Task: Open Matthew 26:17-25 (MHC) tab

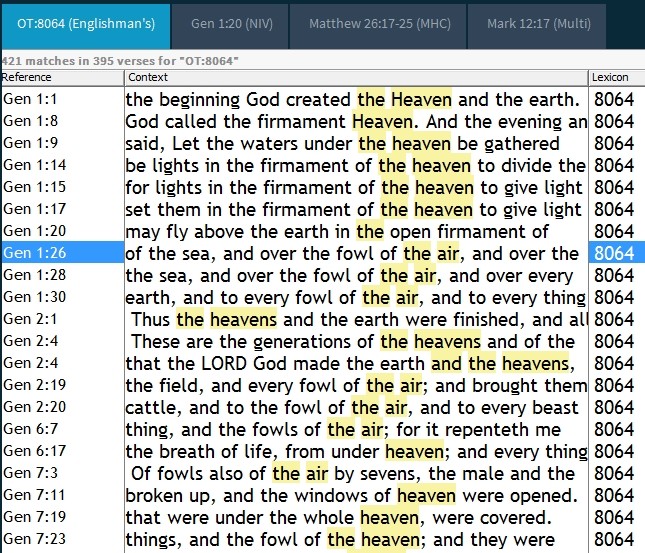Action: pyautogui.click(x=380, y=24)
